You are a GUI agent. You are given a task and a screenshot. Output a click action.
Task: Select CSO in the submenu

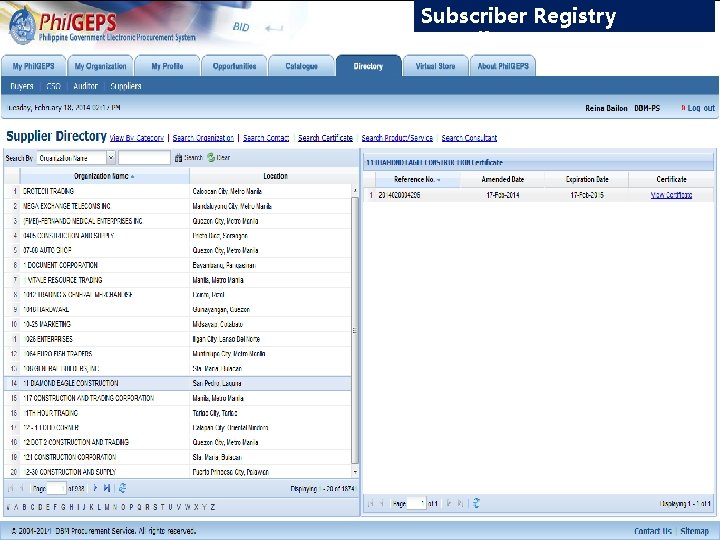[x=54, y=86]
